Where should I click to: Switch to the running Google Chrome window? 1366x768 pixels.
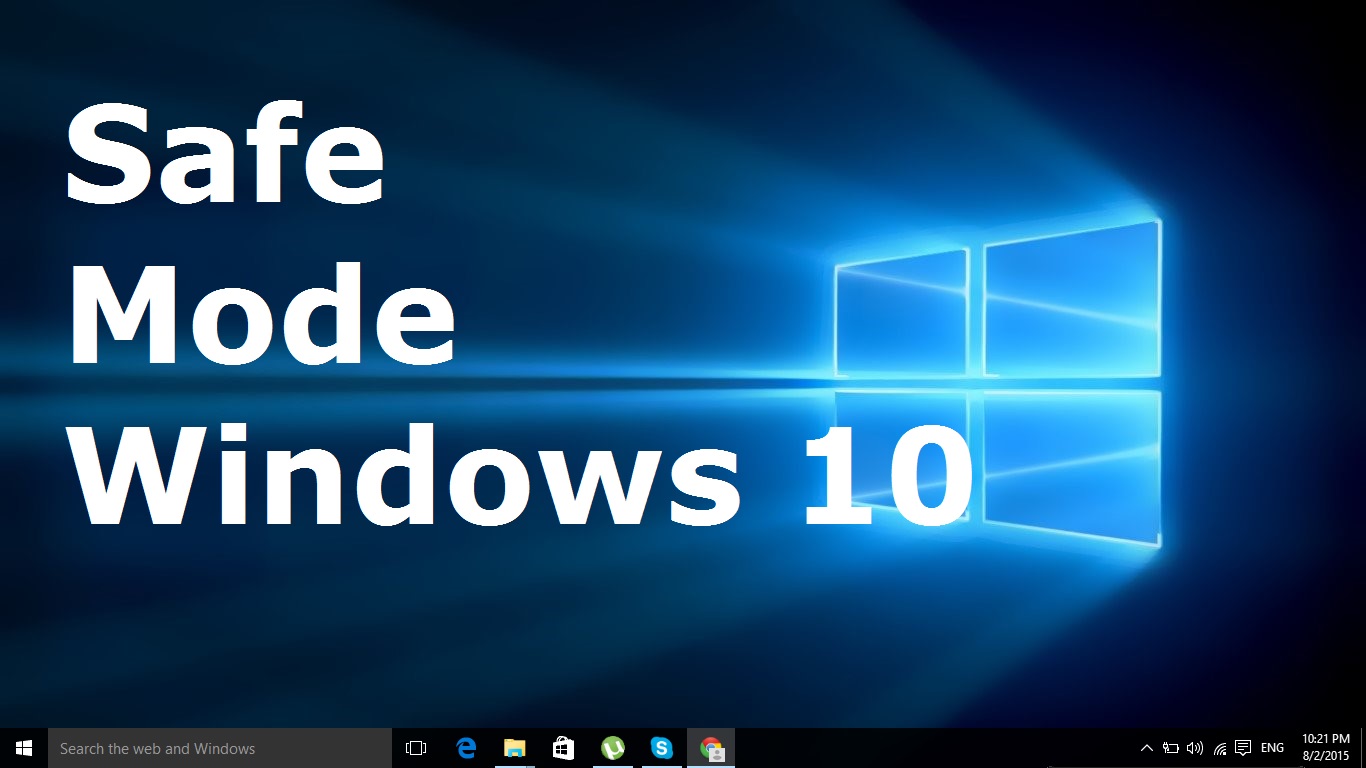(711, 748)
